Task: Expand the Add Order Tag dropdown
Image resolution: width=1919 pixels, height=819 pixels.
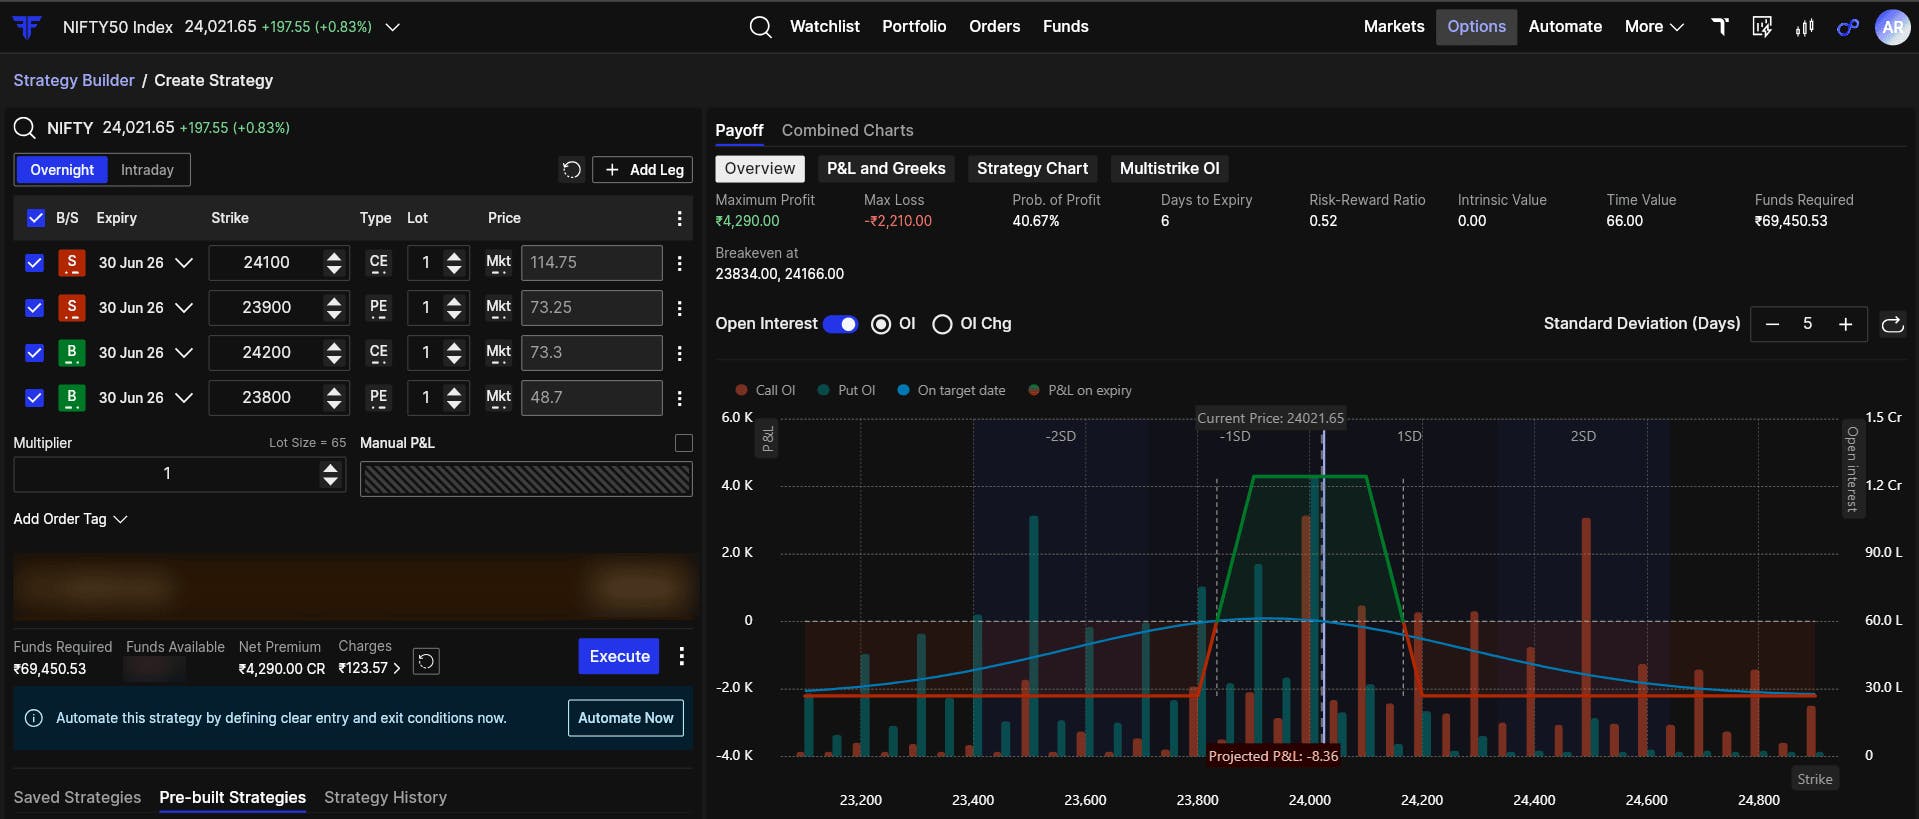Action: [70, 519]
